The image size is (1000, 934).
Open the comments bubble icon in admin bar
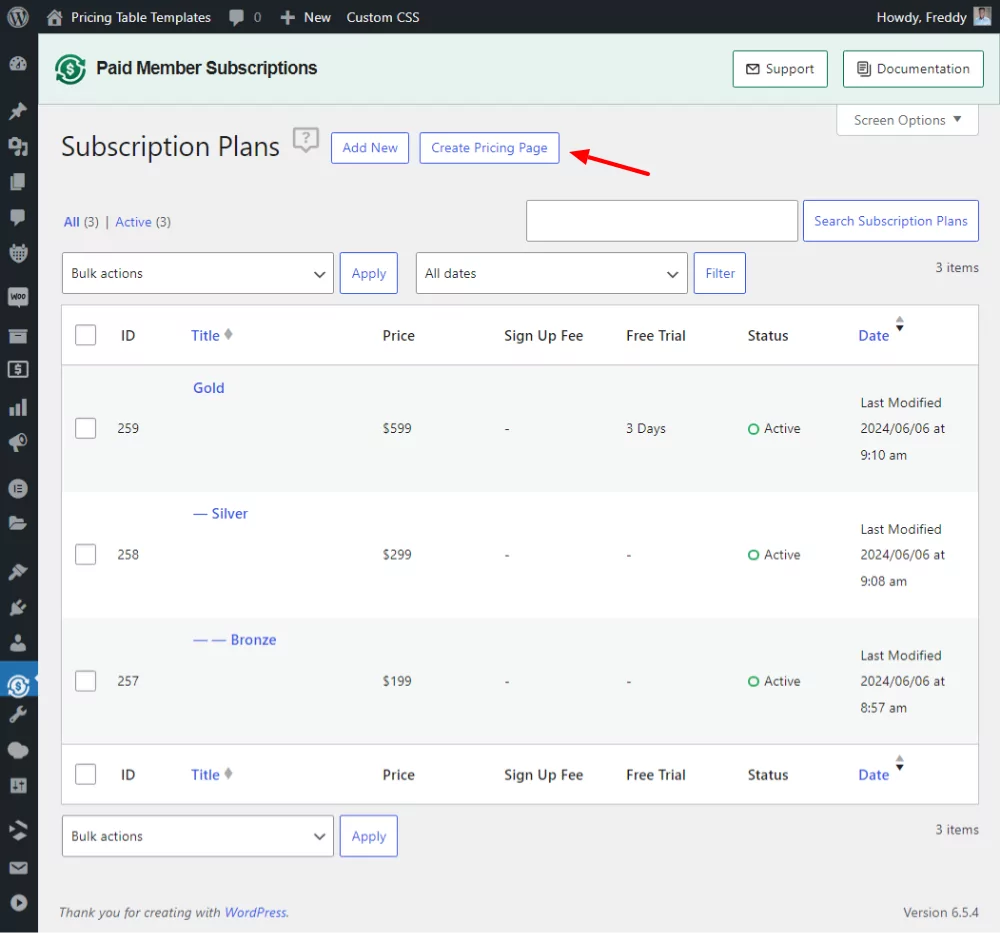coord(237,17)
